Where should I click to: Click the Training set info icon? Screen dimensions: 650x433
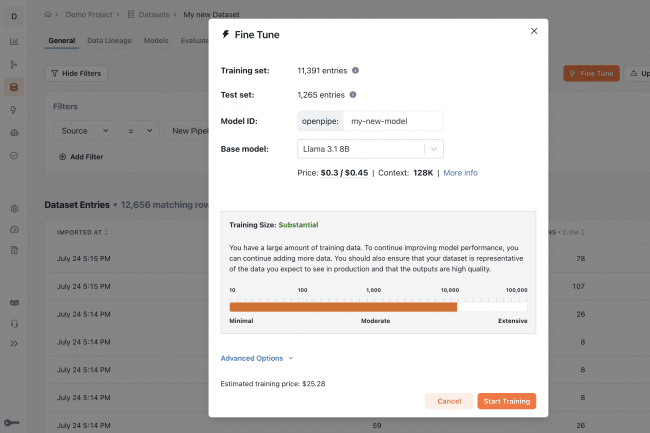pos(355,70)
